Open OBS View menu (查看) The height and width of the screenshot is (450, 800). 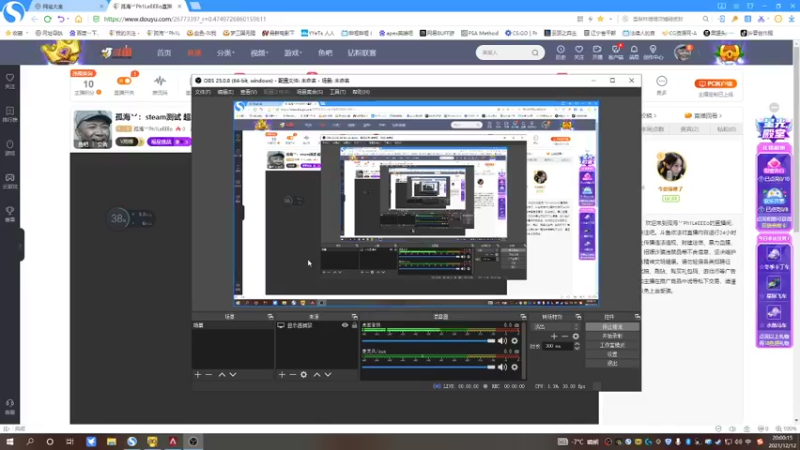click(x=248, y=92)
